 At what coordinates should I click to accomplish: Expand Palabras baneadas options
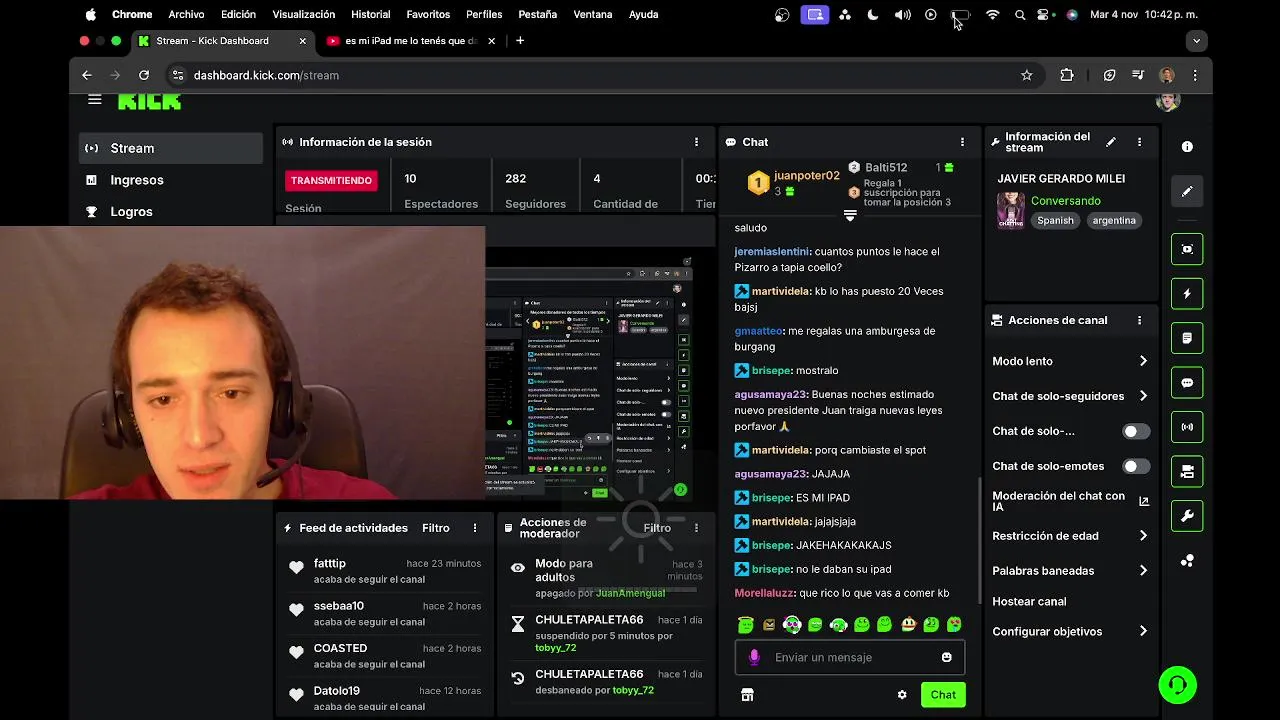(1143, 571)
